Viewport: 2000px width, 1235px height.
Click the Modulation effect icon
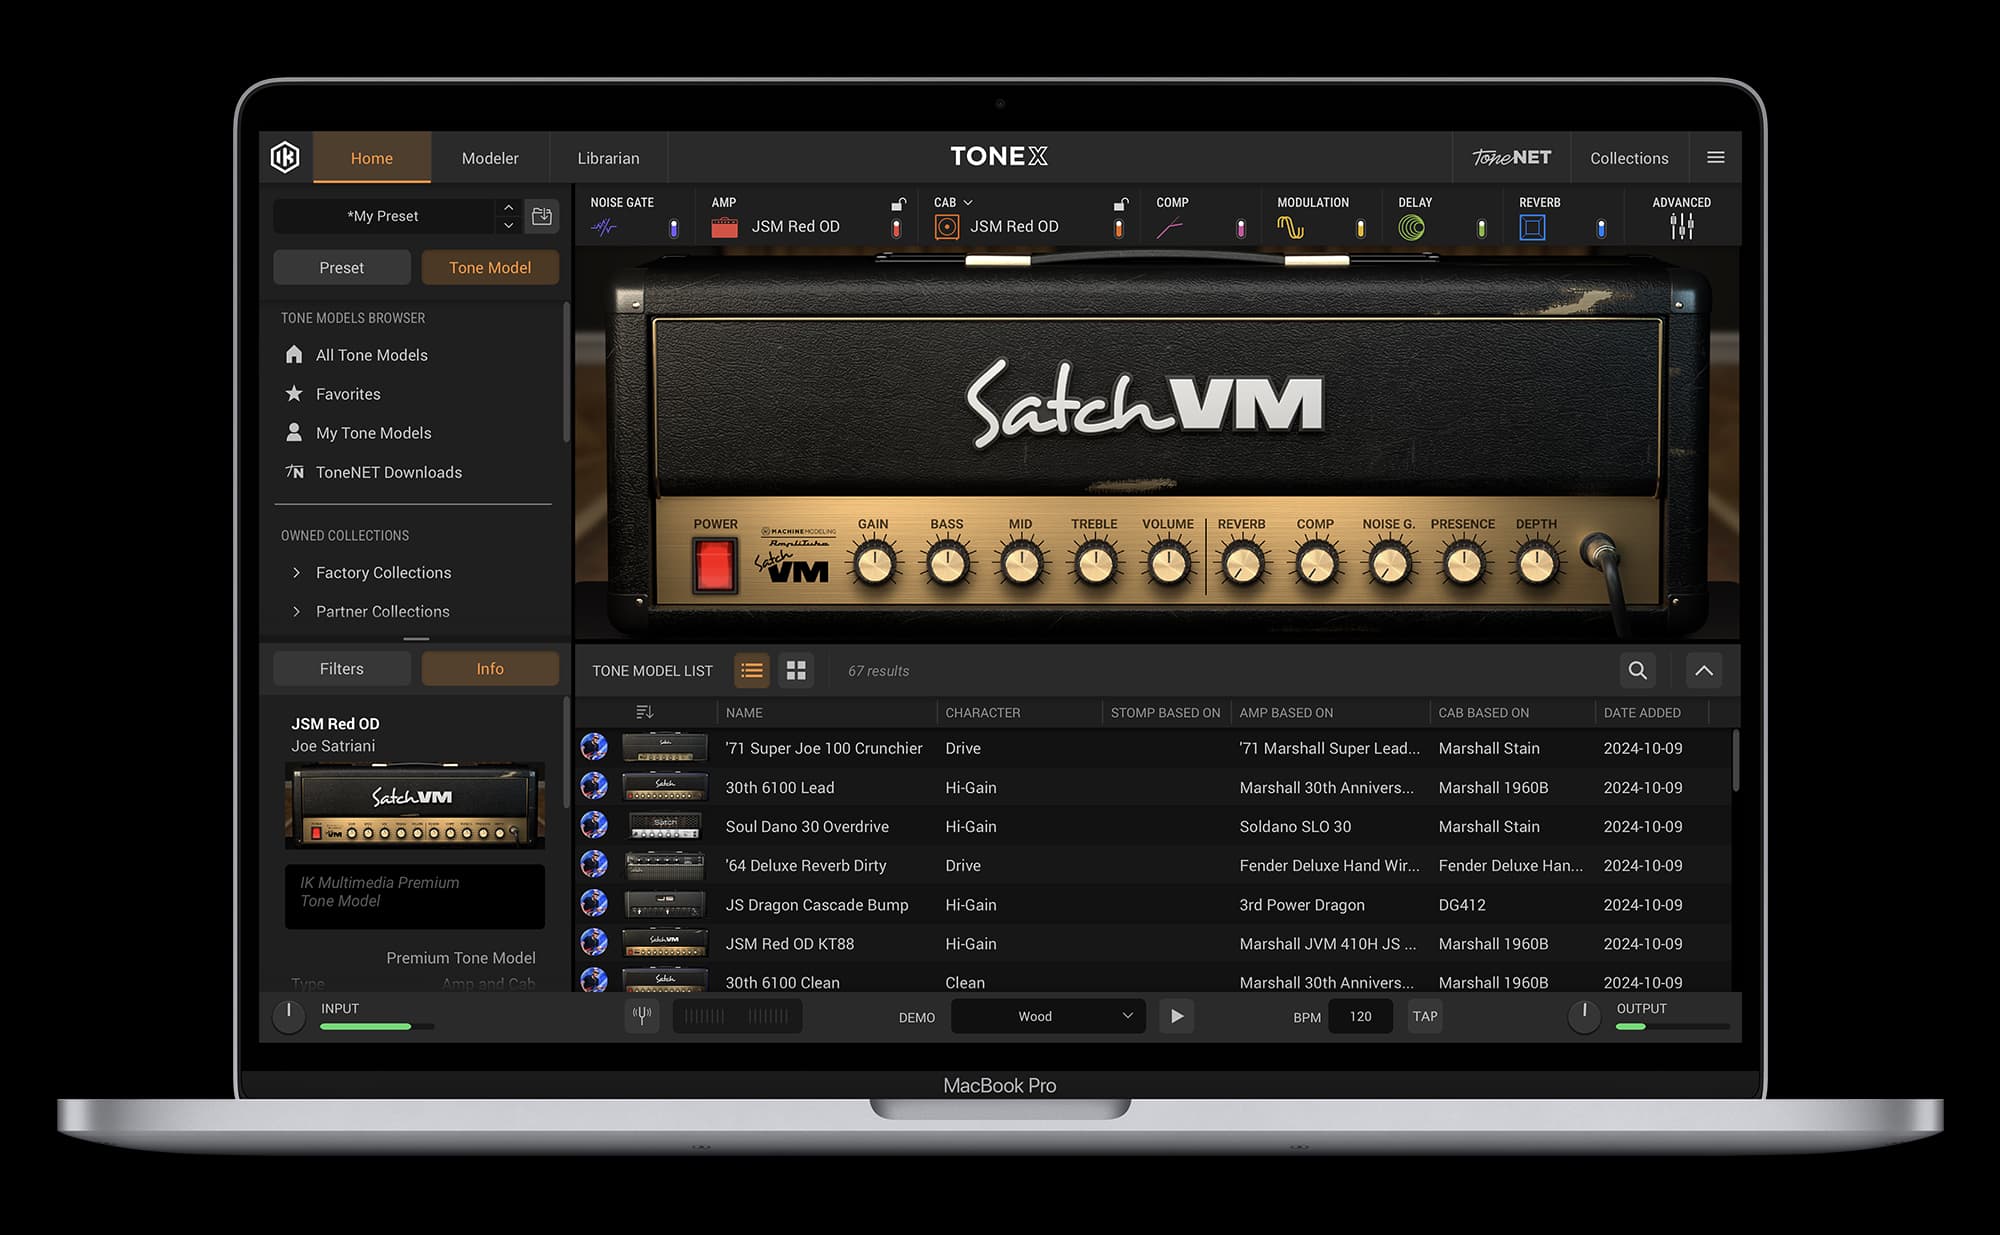click(1291, 227)
